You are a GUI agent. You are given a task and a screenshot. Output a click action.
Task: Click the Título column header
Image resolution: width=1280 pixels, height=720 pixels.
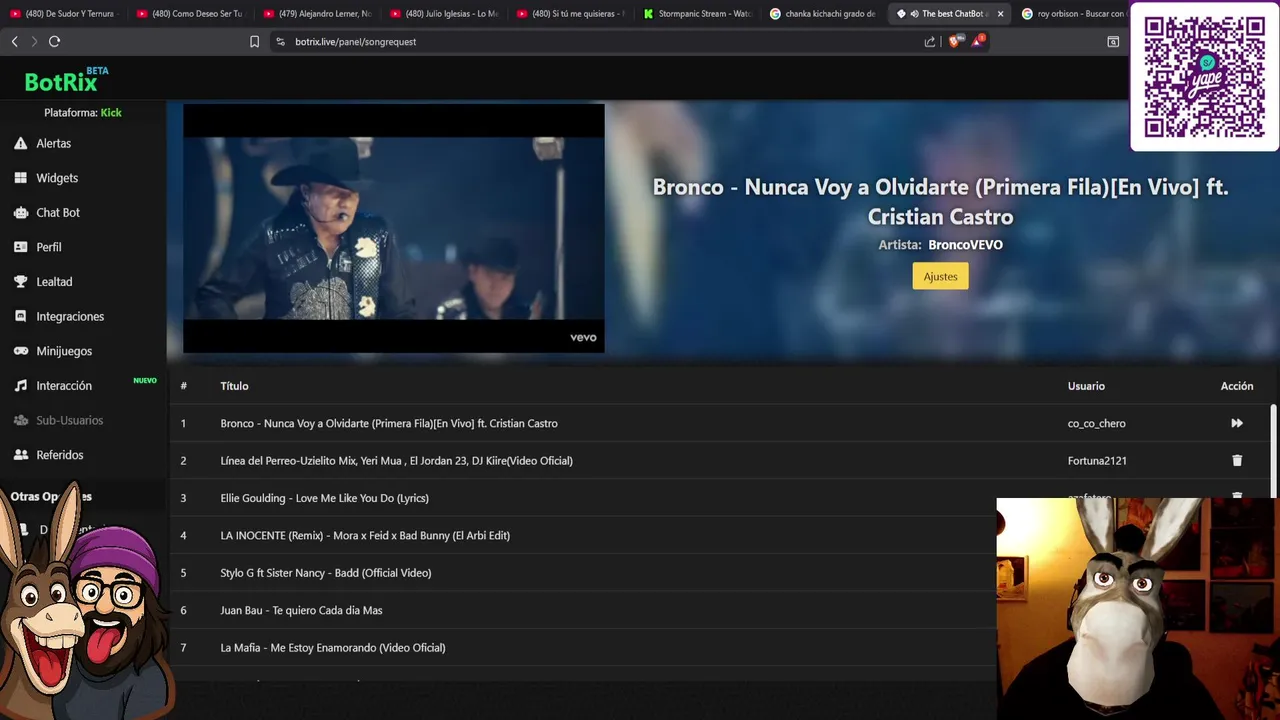[234, 386]
